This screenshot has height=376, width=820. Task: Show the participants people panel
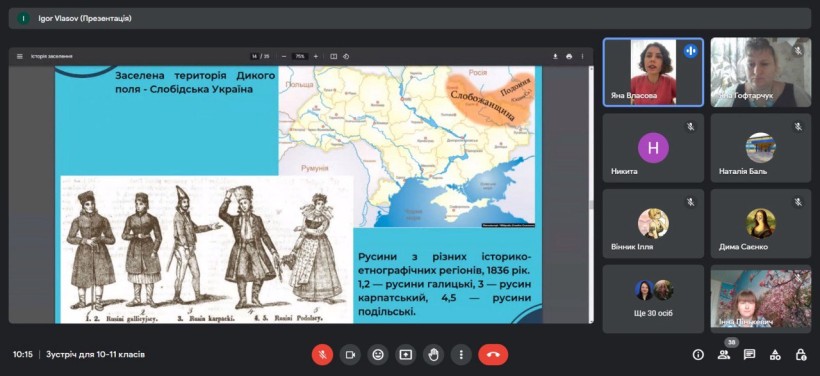click(724, 355)
